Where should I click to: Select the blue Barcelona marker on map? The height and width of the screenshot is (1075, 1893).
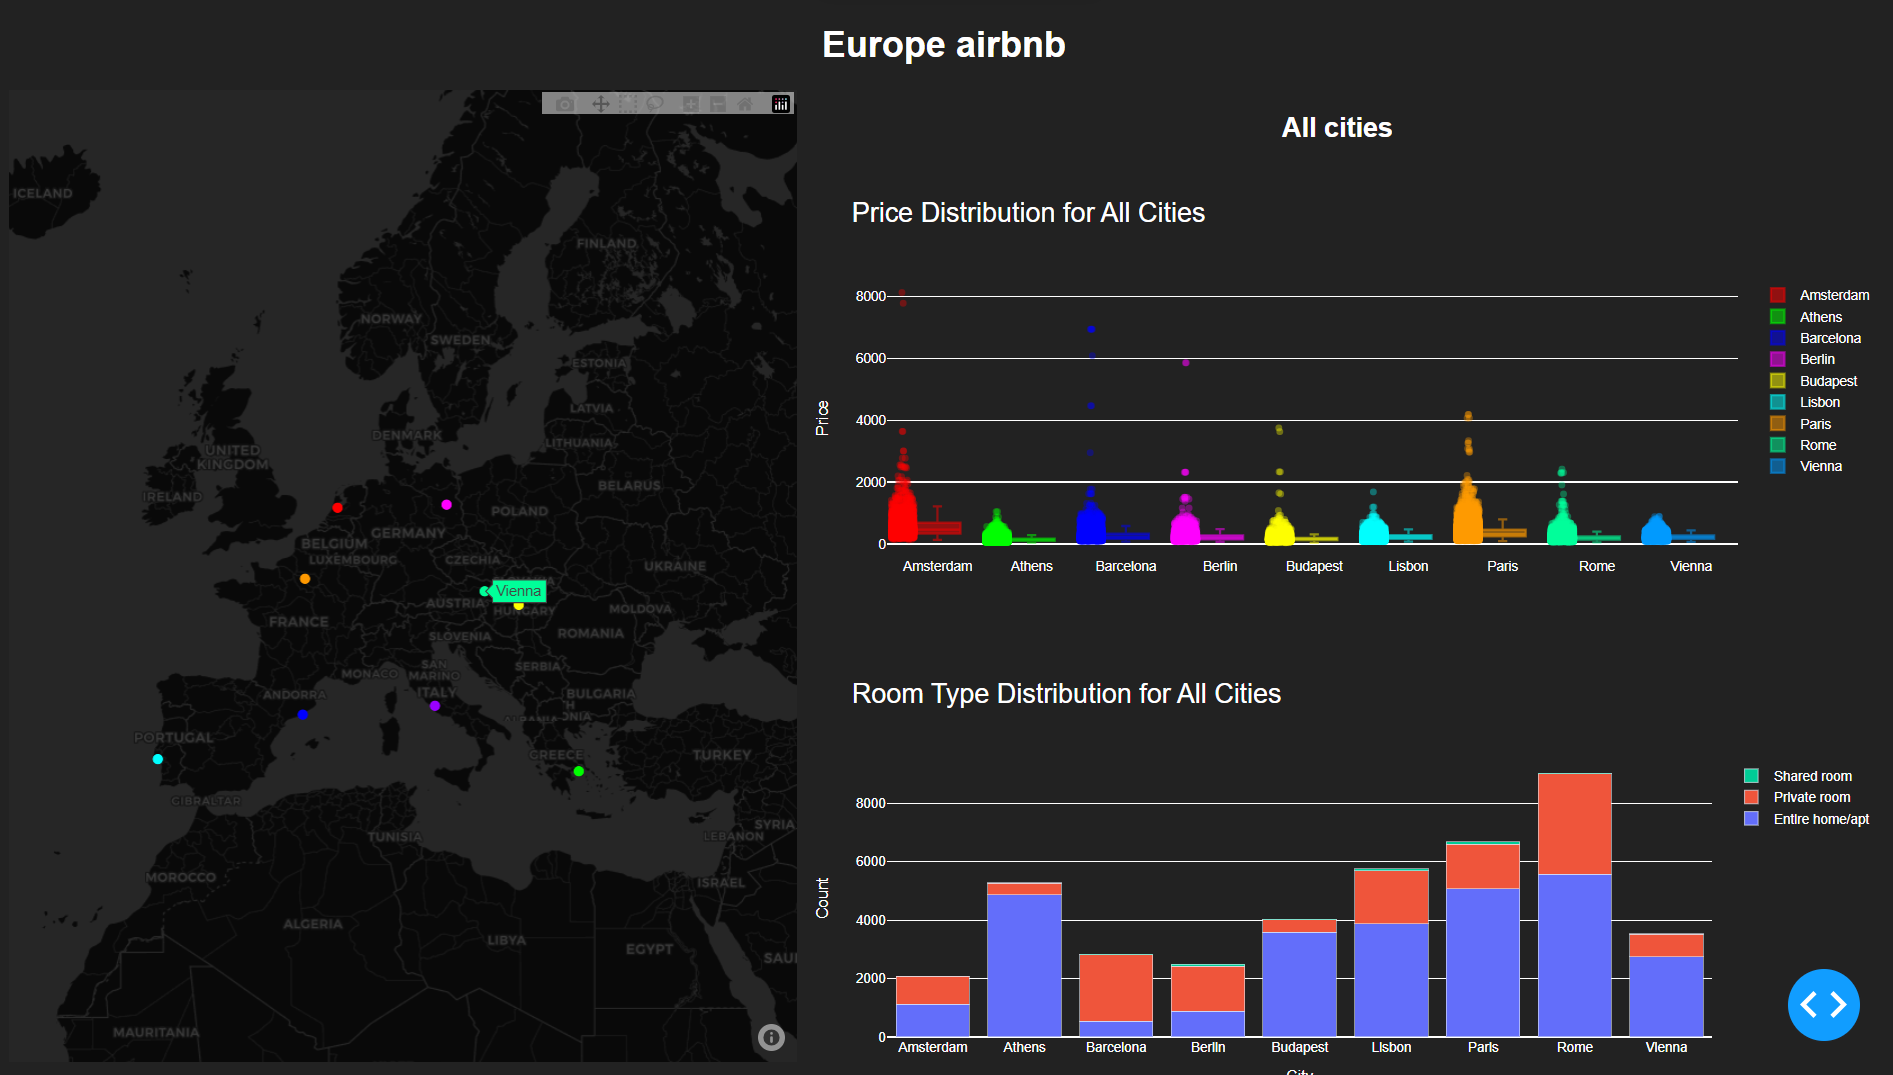[302, 715]
